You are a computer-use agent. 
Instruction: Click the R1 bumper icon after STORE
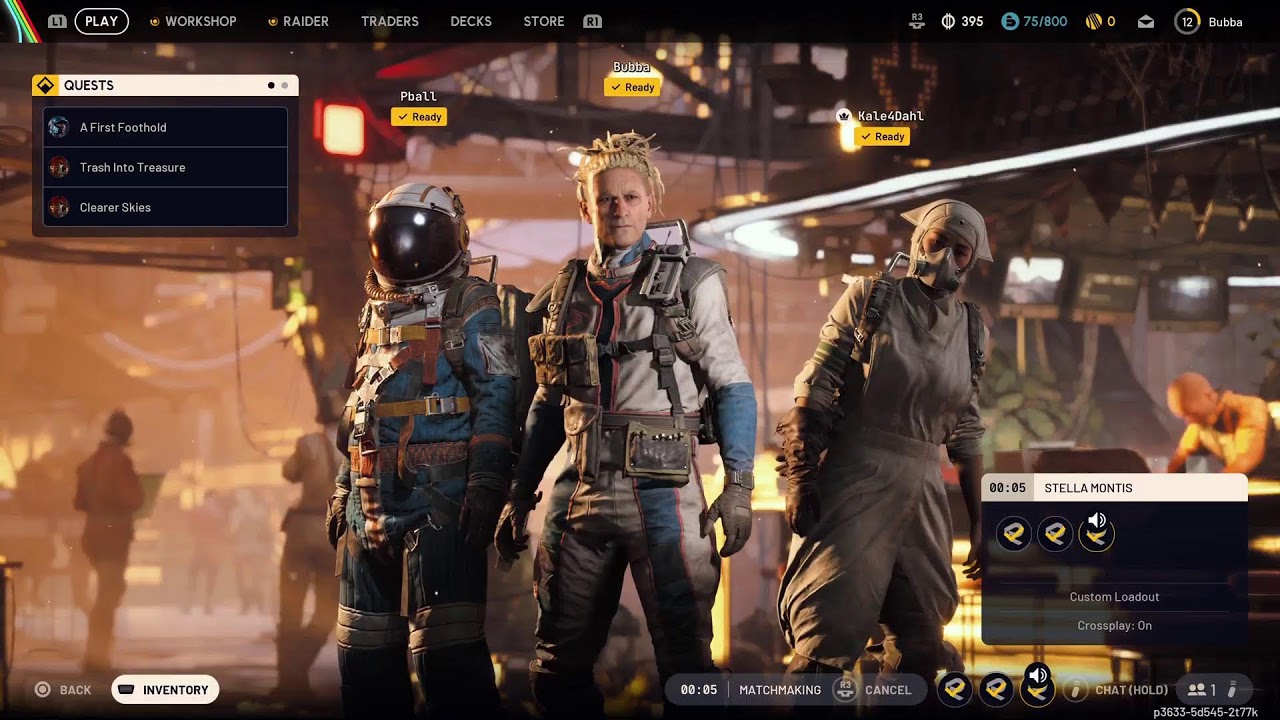coord(592,21)
